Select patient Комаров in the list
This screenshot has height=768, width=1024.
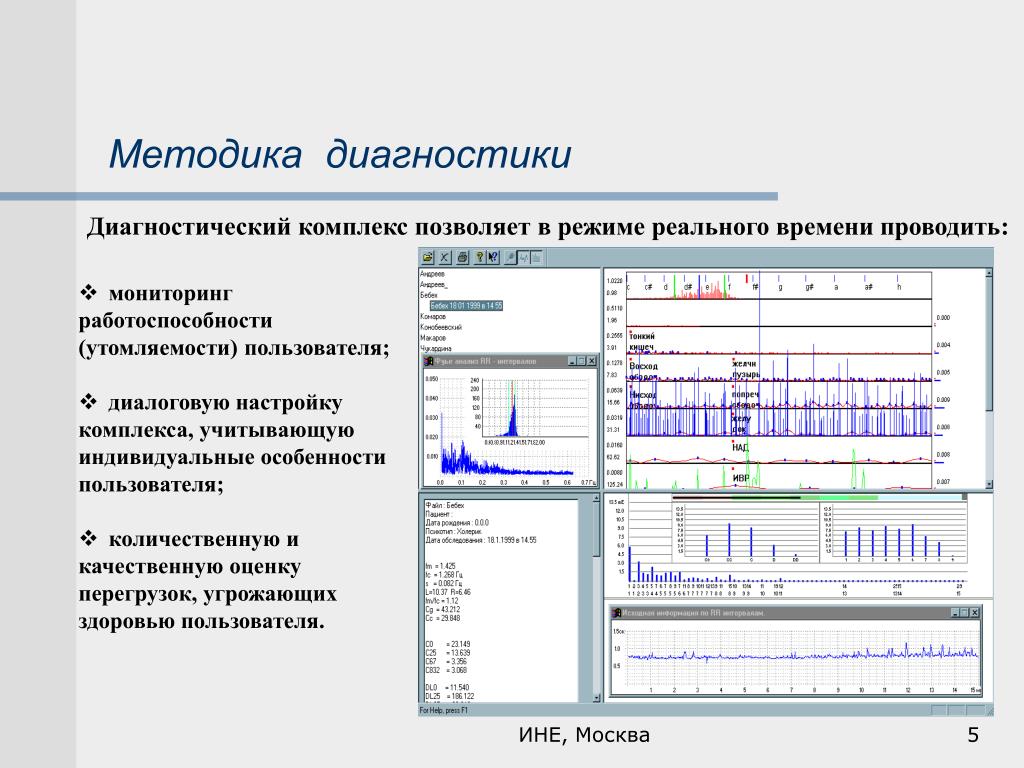pos(433,317)
